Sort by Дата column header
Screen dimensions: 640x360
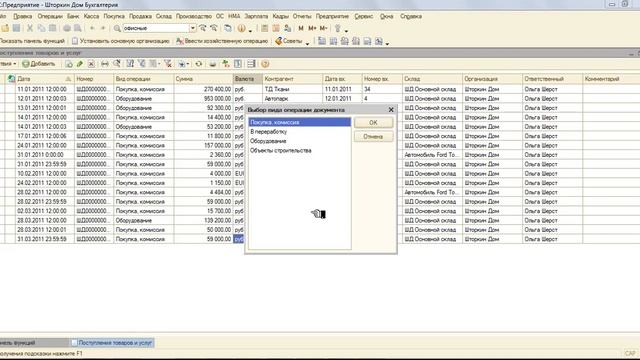pyautogui.click(x=44, y=79)
